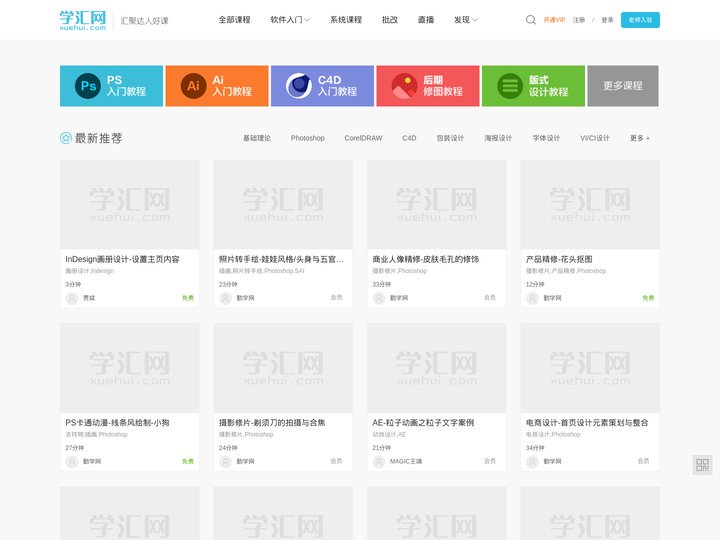This screenshot has height=540, width=720.
Task: Open 全部课程 in the navigation
Action: [234, 20]
